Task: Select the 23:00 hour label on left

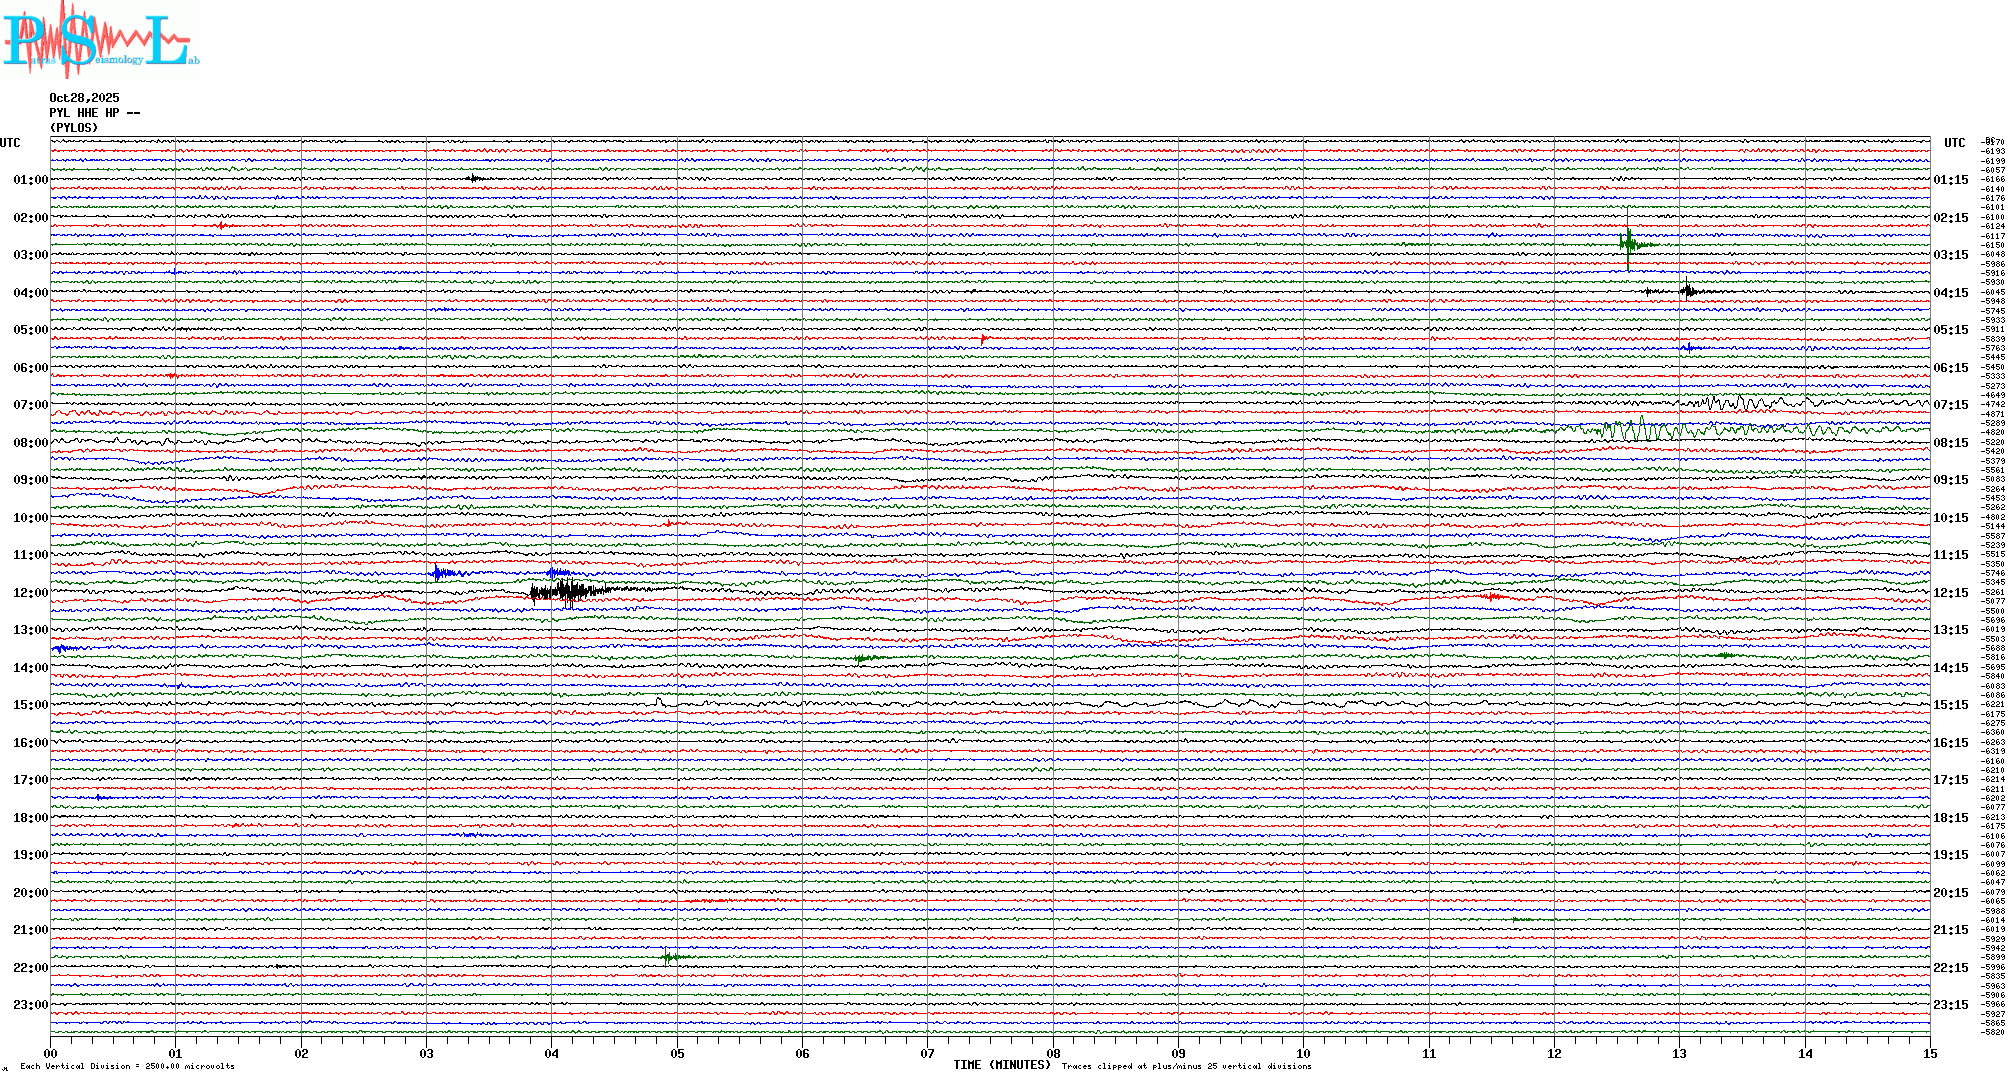Action: 30,1005
